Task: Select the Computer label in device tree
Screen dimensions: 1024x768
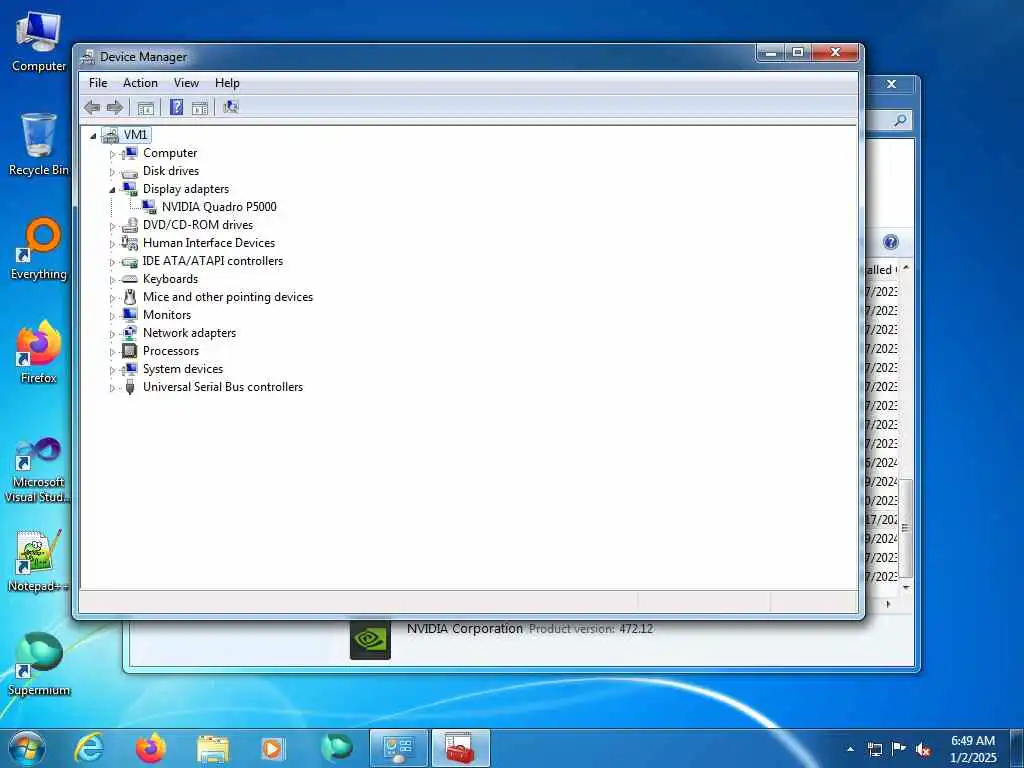Action: [x=170, y=153]
